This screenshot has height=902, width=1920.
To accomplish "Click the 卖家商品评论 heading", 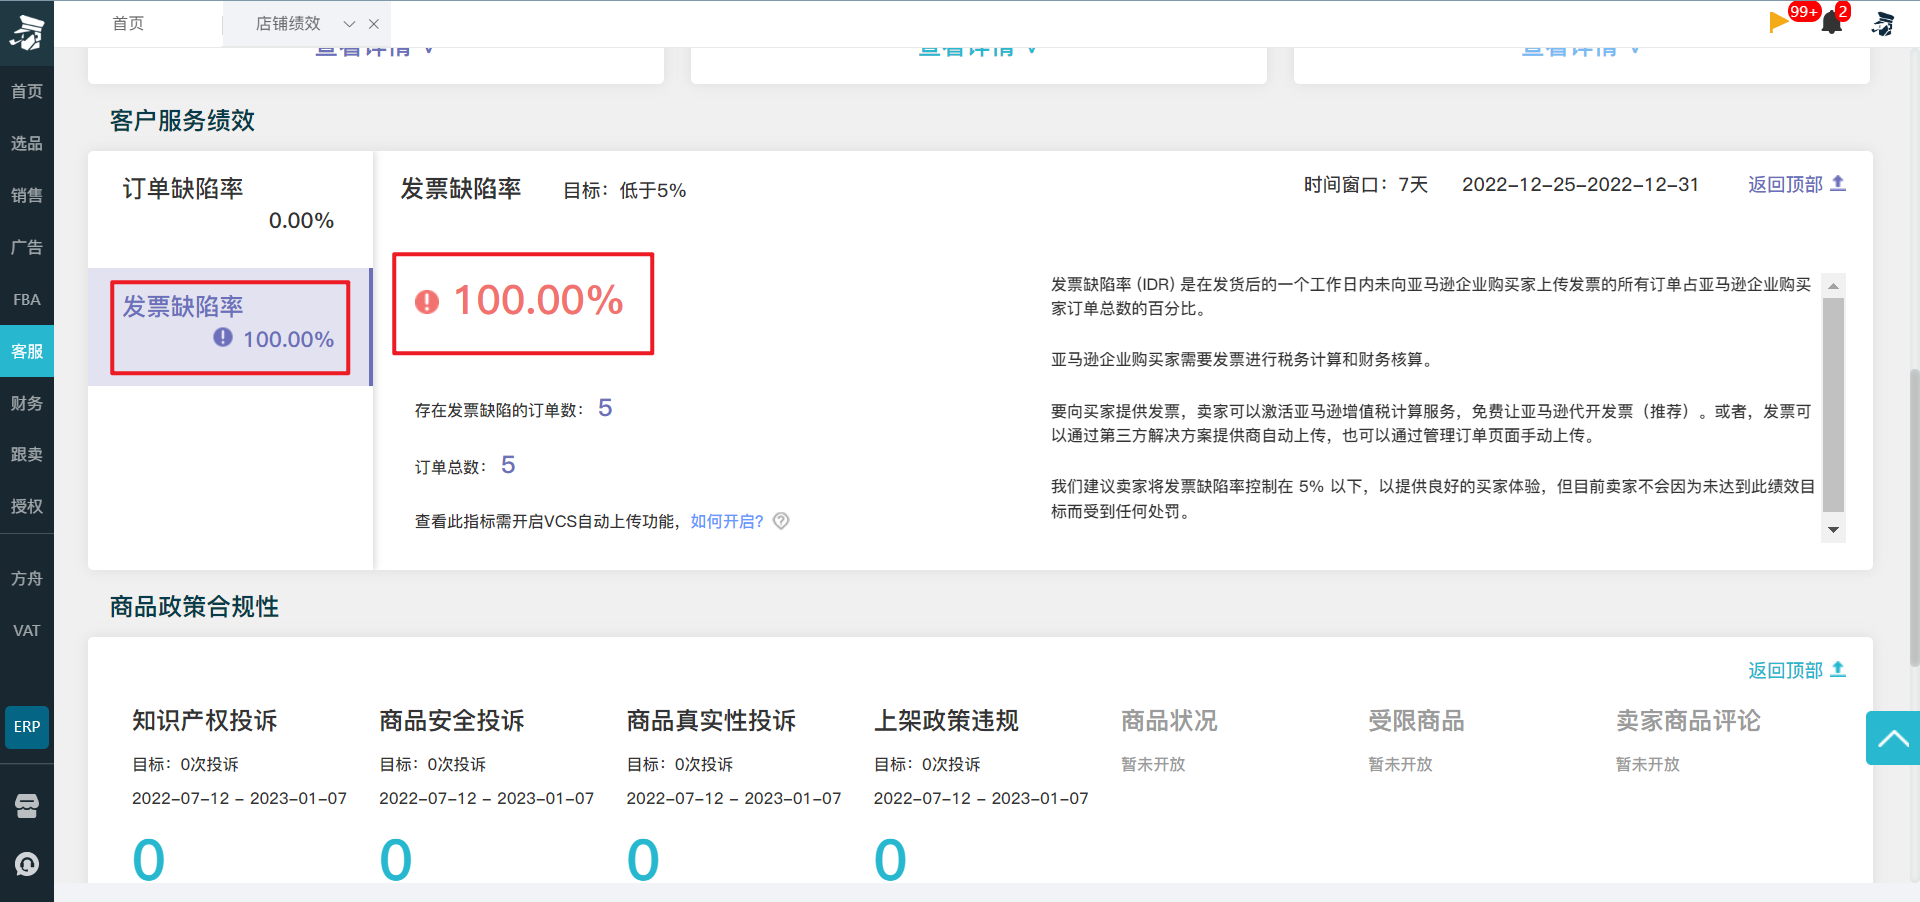I will click(x=1688, y=721).
